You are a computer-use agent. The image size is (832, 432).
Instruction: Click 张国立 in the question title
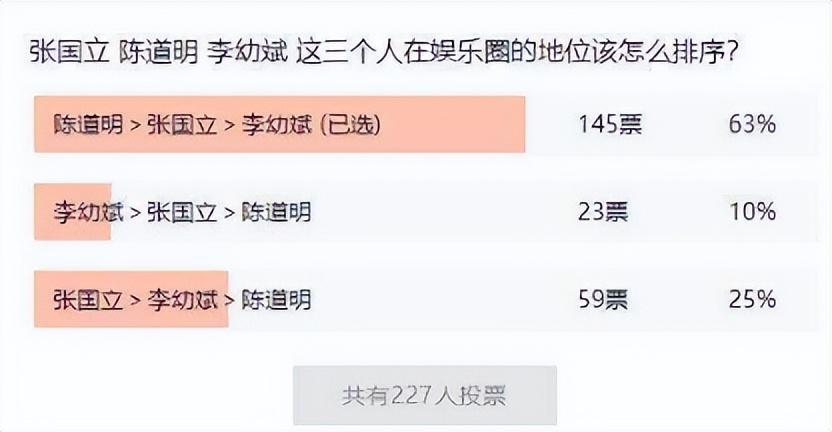[x=69, y=53]
